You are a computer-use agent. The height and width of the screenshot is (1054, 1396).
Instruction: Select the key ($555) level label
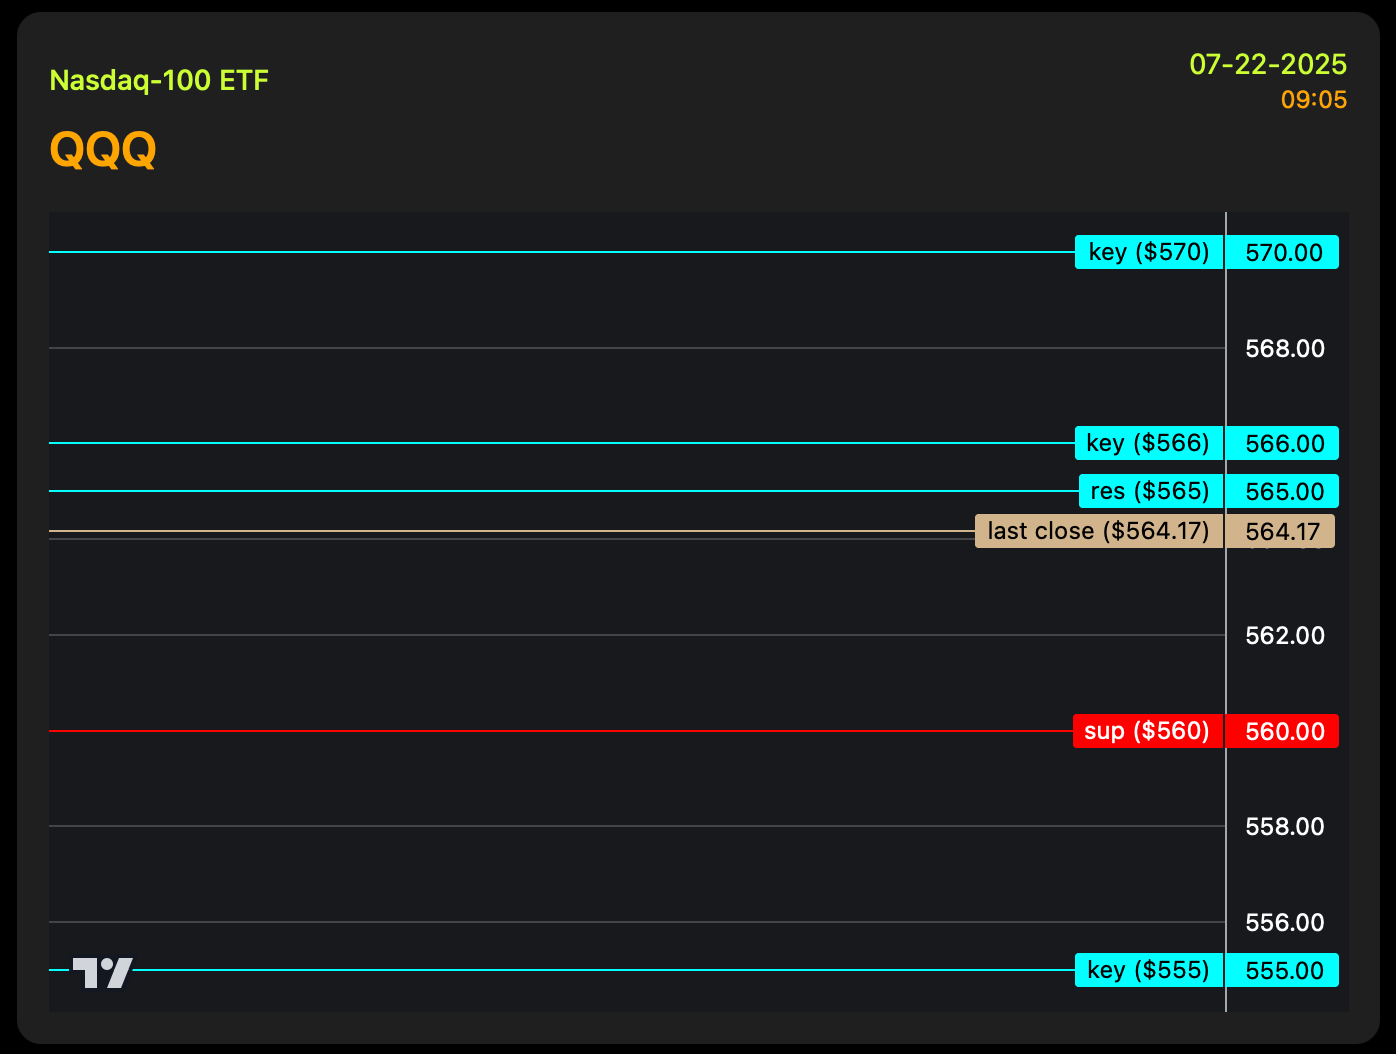coord(1148,970)
